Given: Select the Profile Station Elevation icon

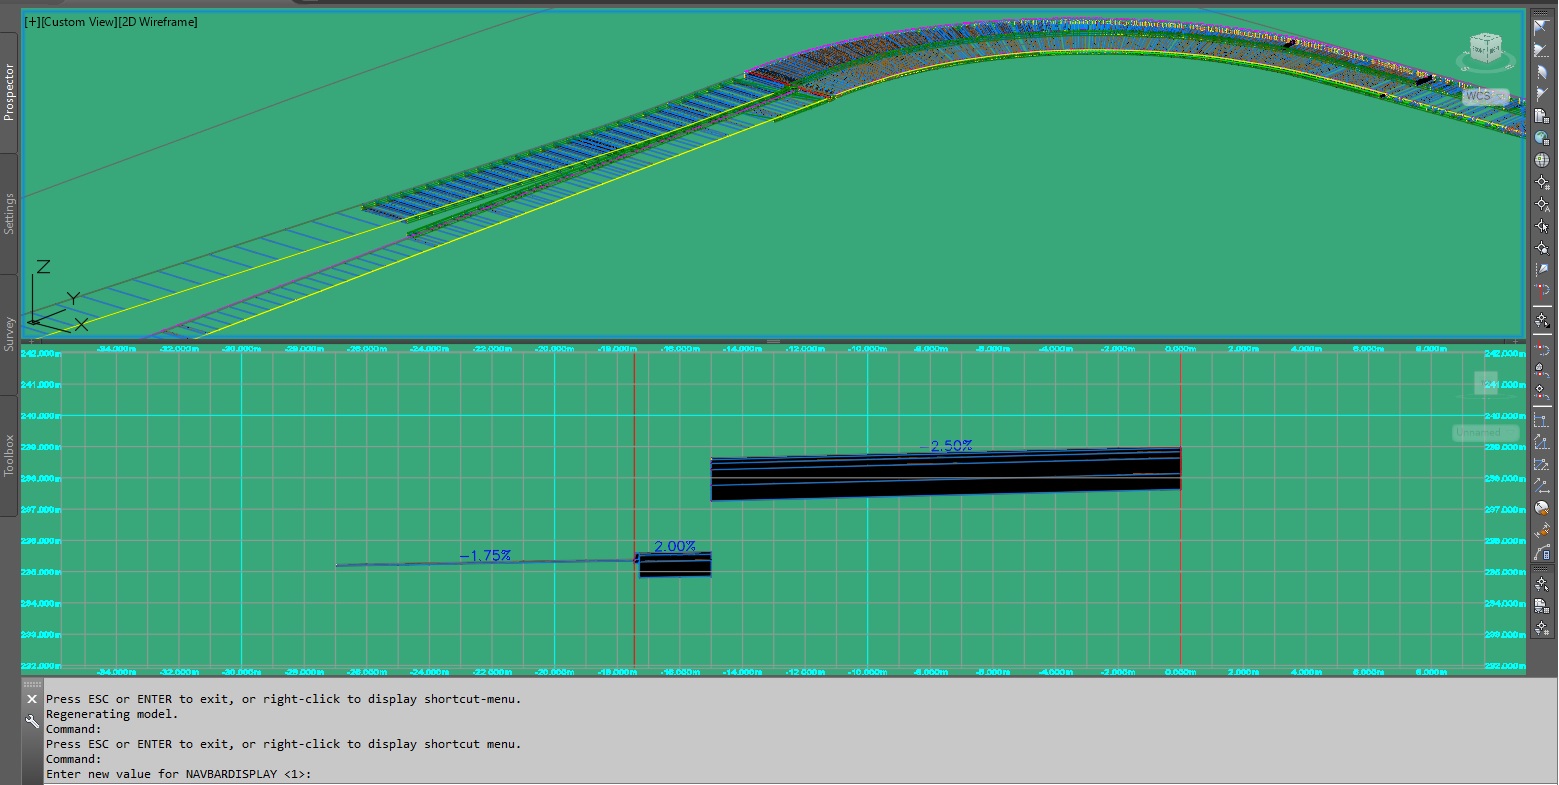Looking at the screenshot, I should pos(1542,420).
